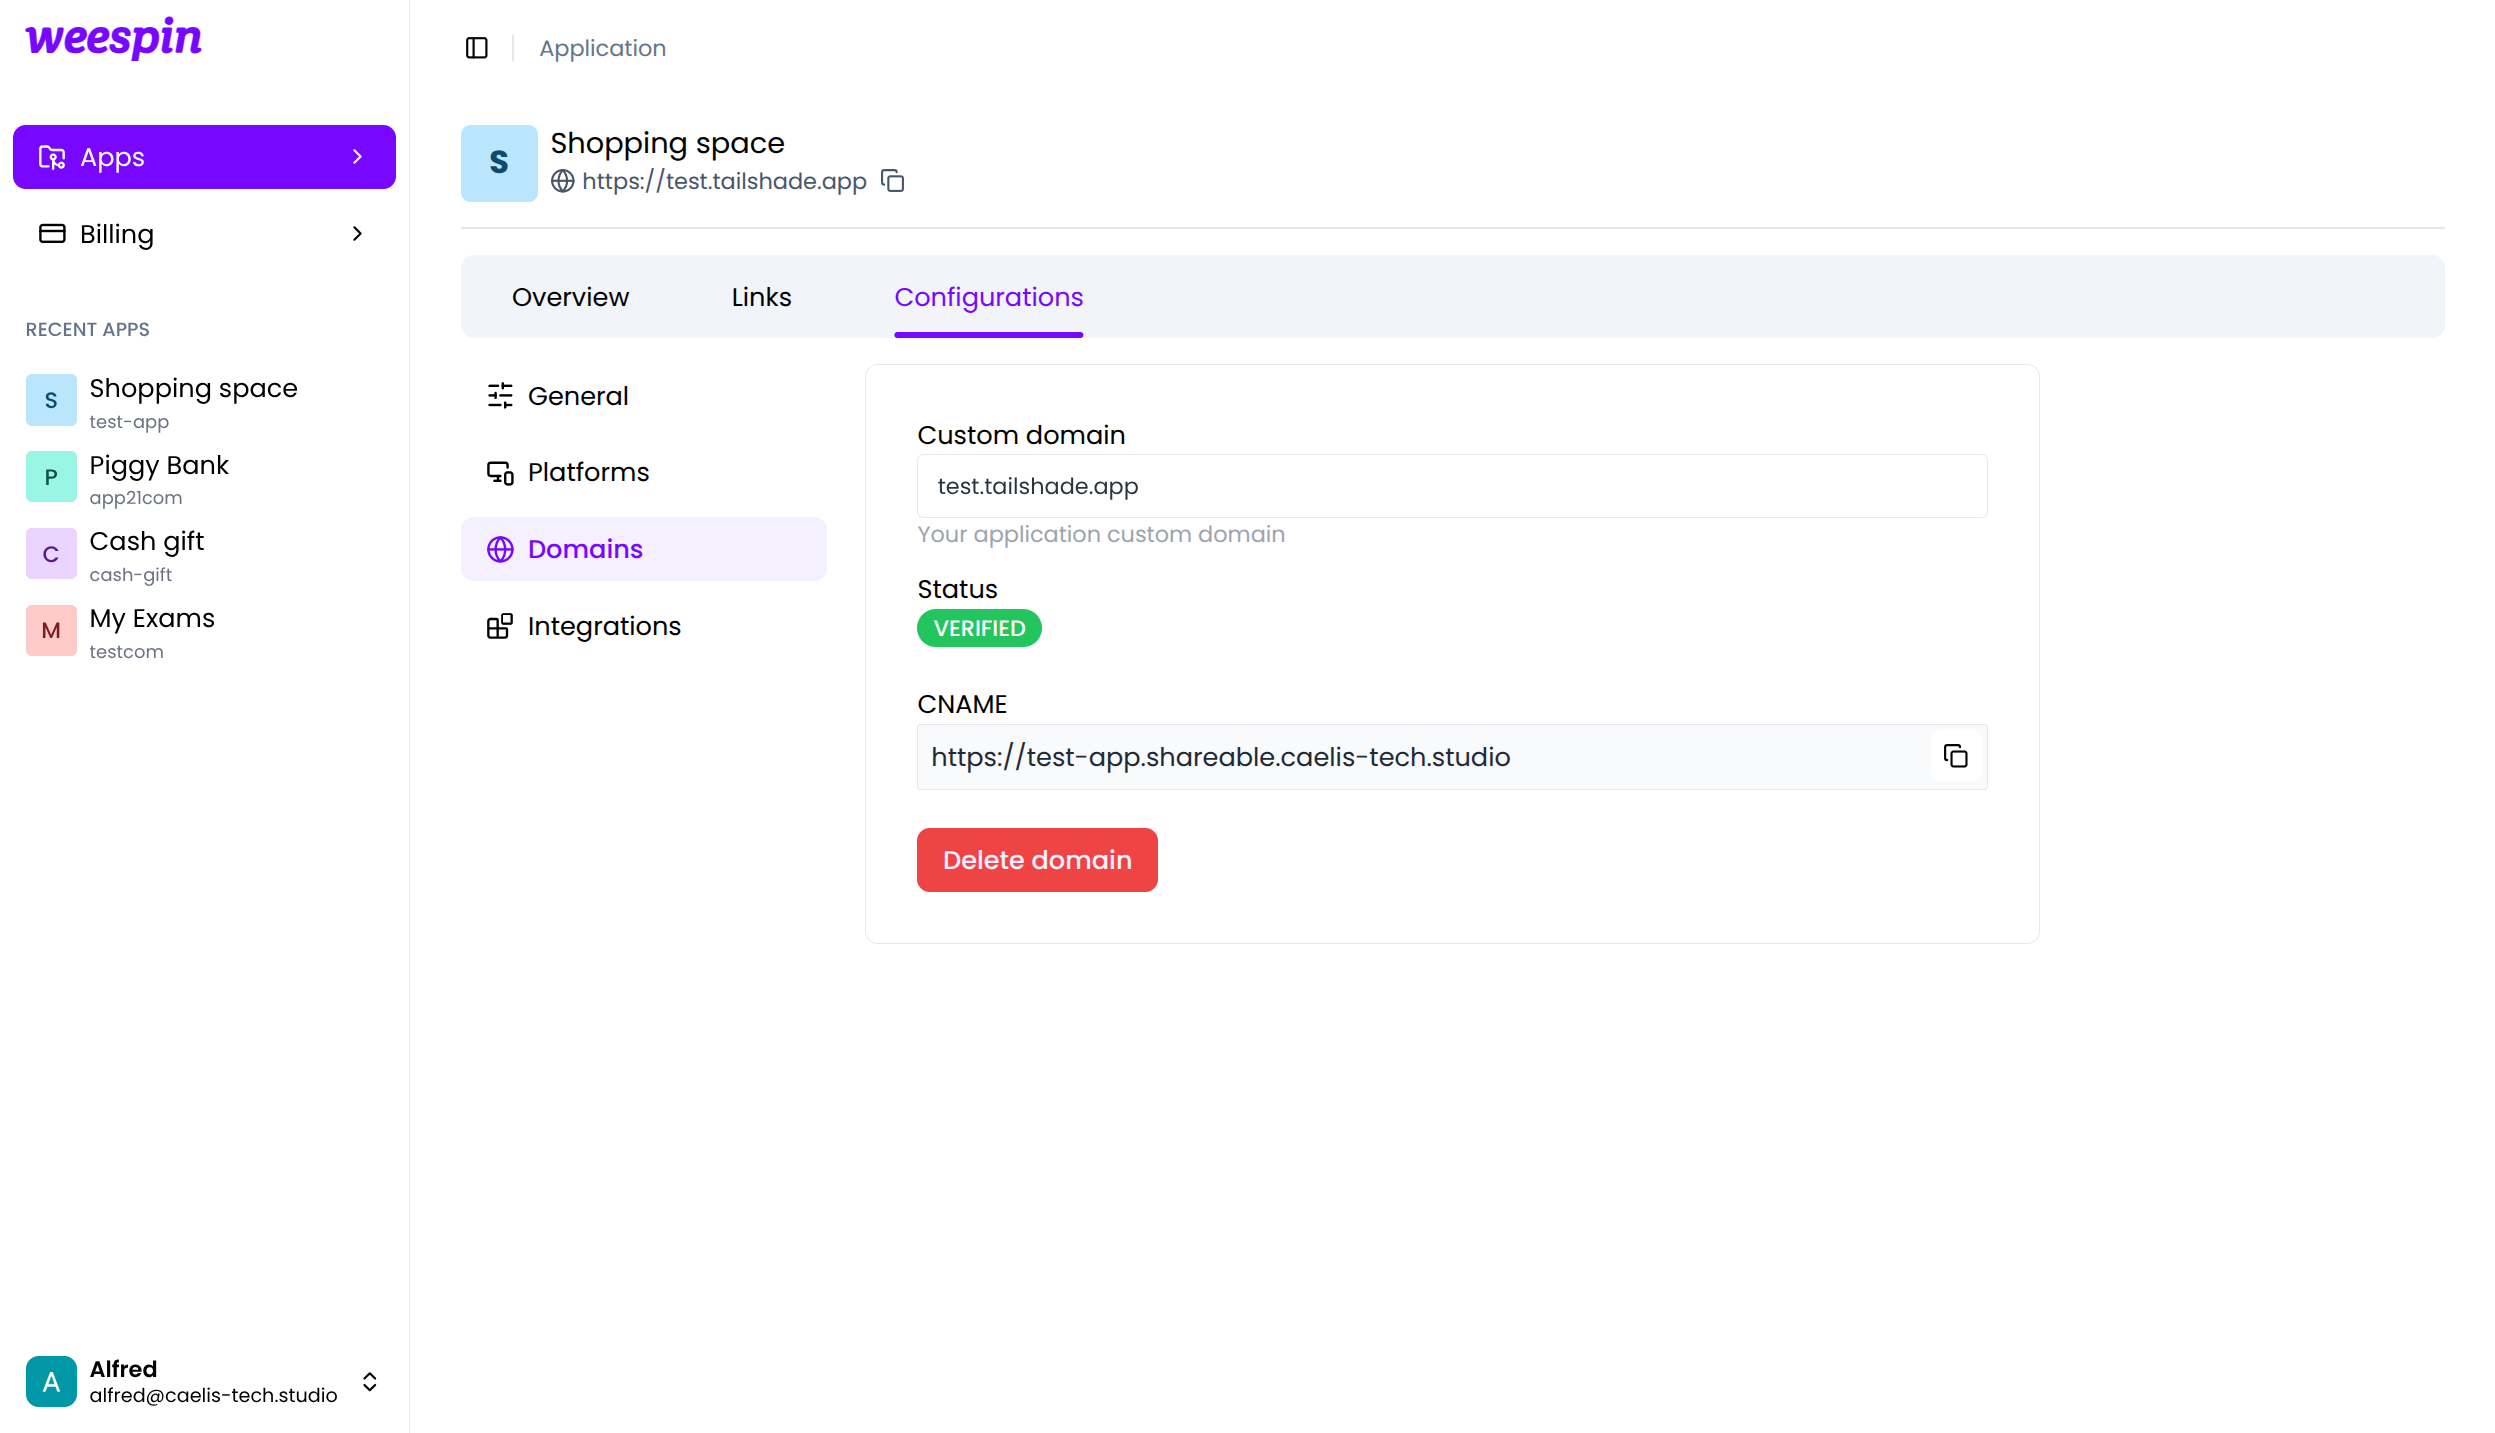
Task: Toggle the sidebar panel icon
Action: (476, 48)
